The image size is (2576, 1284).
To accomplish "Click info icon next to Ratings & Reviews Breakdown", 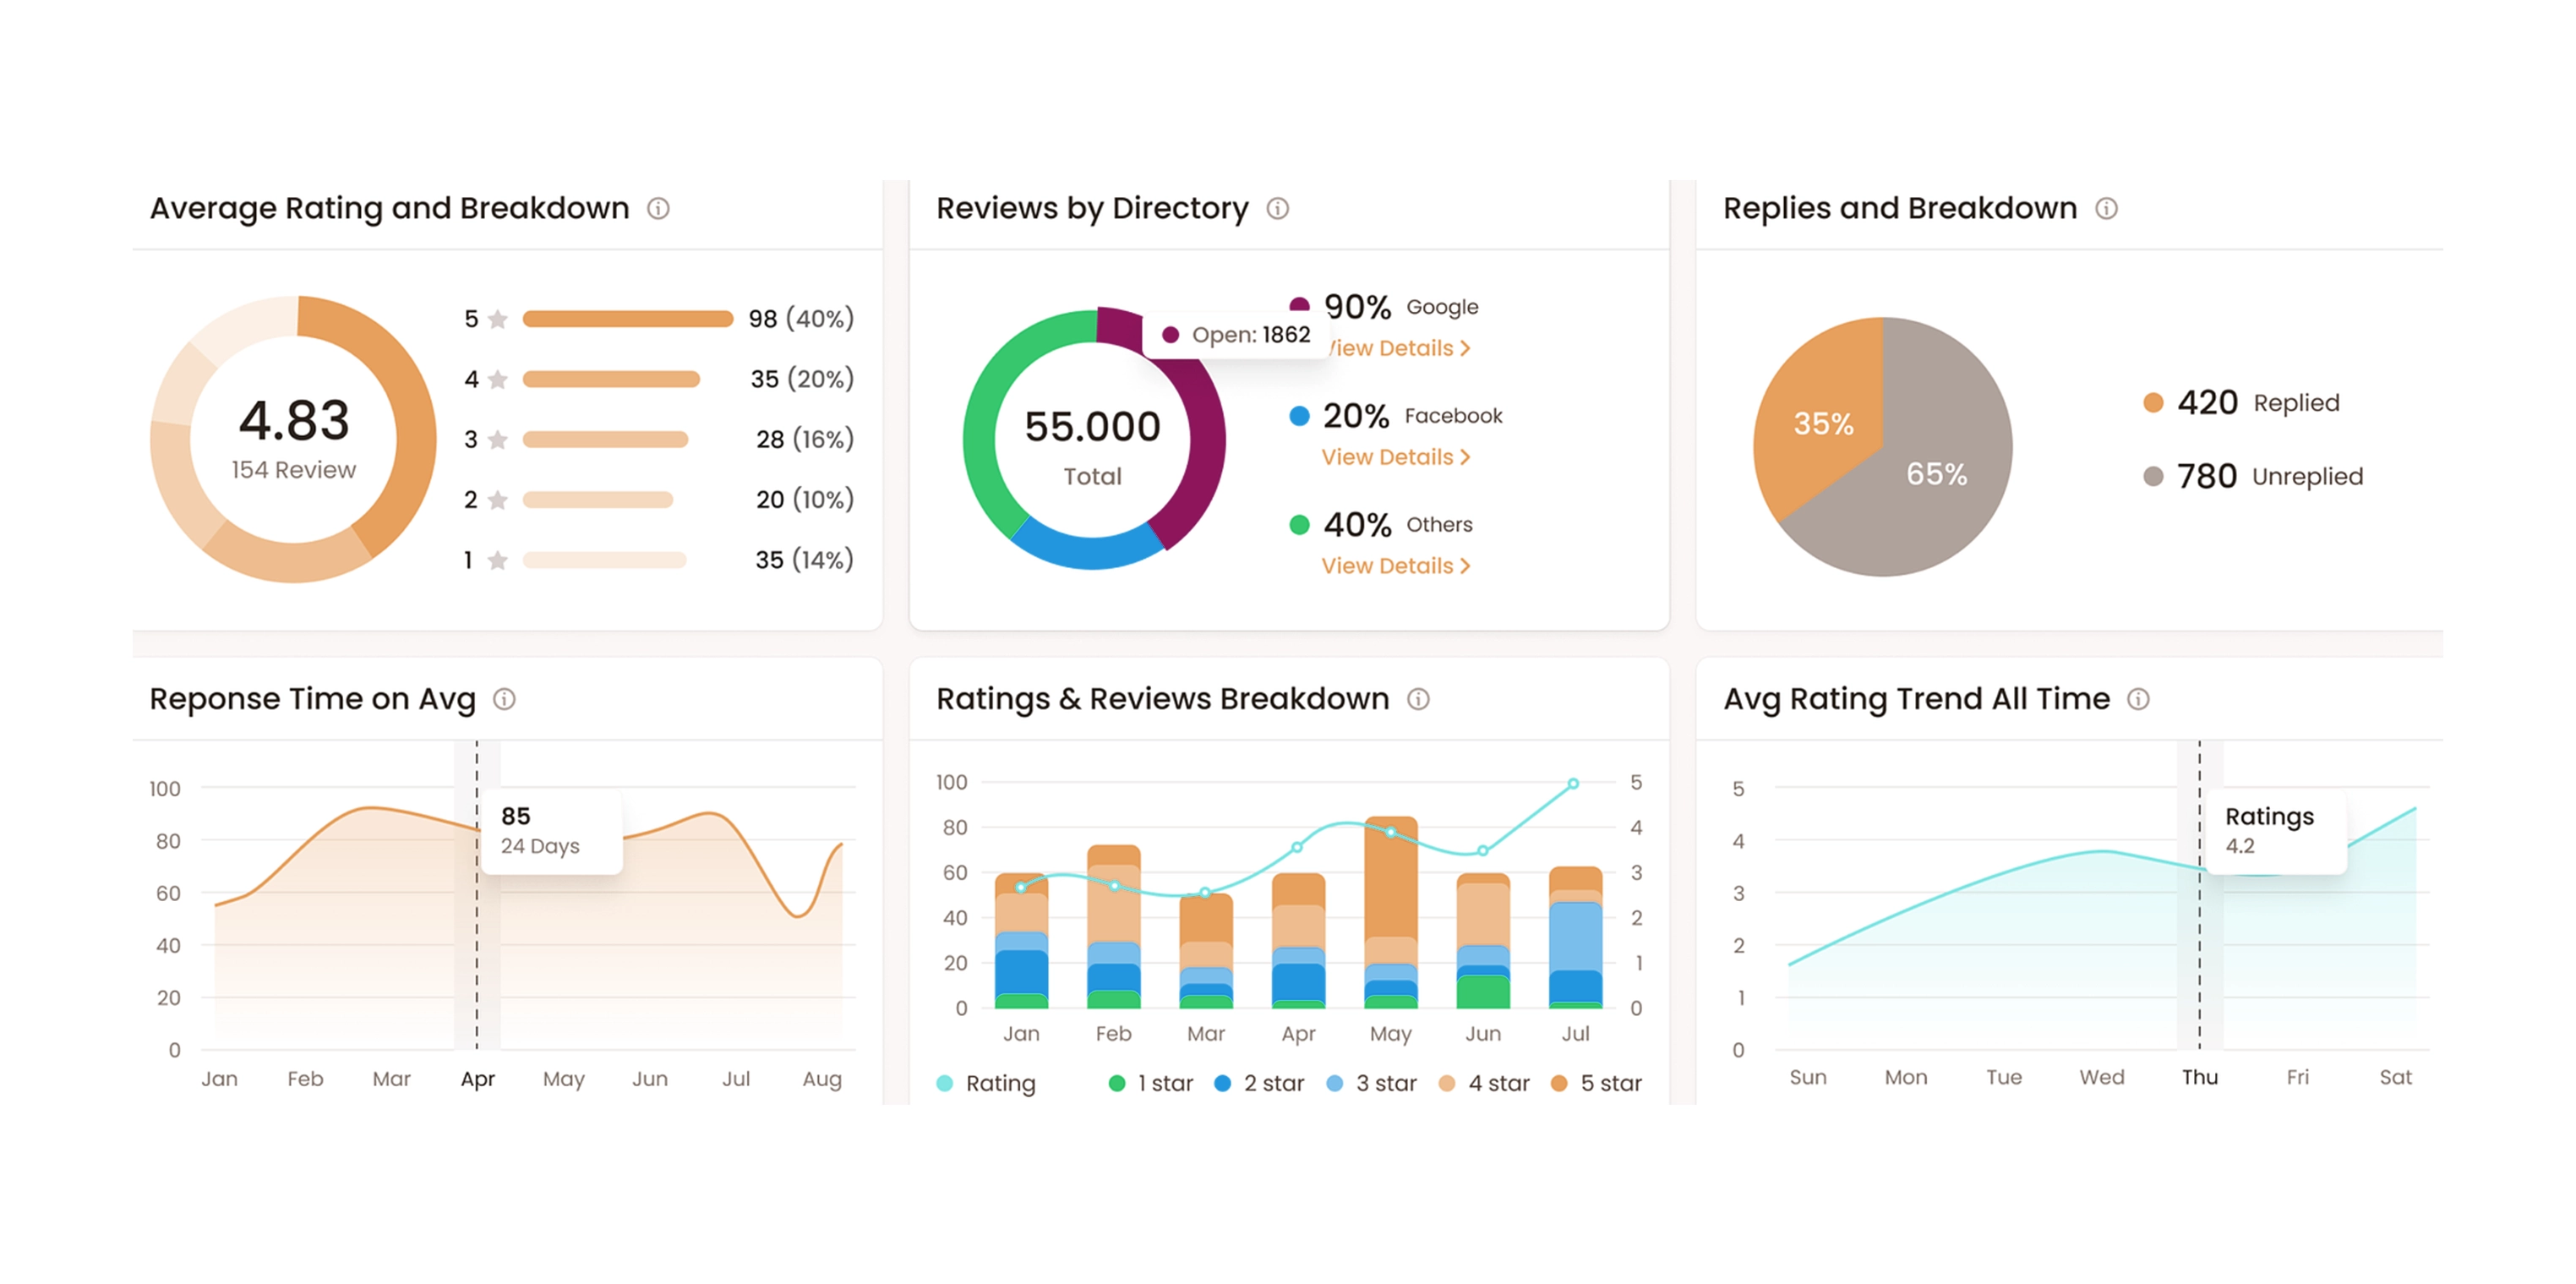I will click(x=1418, y=699).
